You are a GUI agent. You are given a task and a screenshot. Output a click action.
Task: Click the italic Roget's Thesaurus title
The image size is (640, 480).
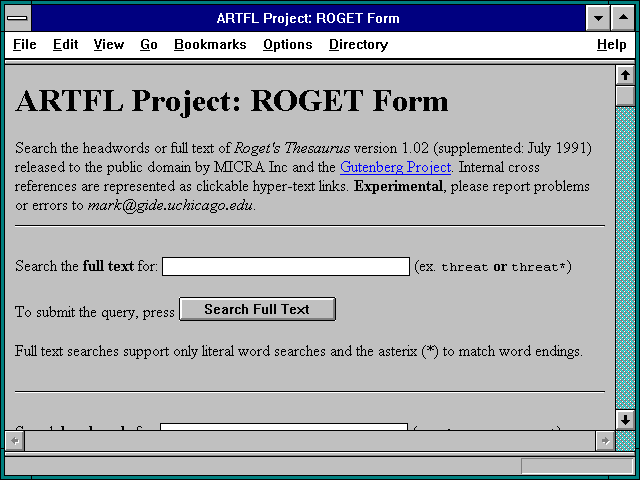click(x=292, y=148)
